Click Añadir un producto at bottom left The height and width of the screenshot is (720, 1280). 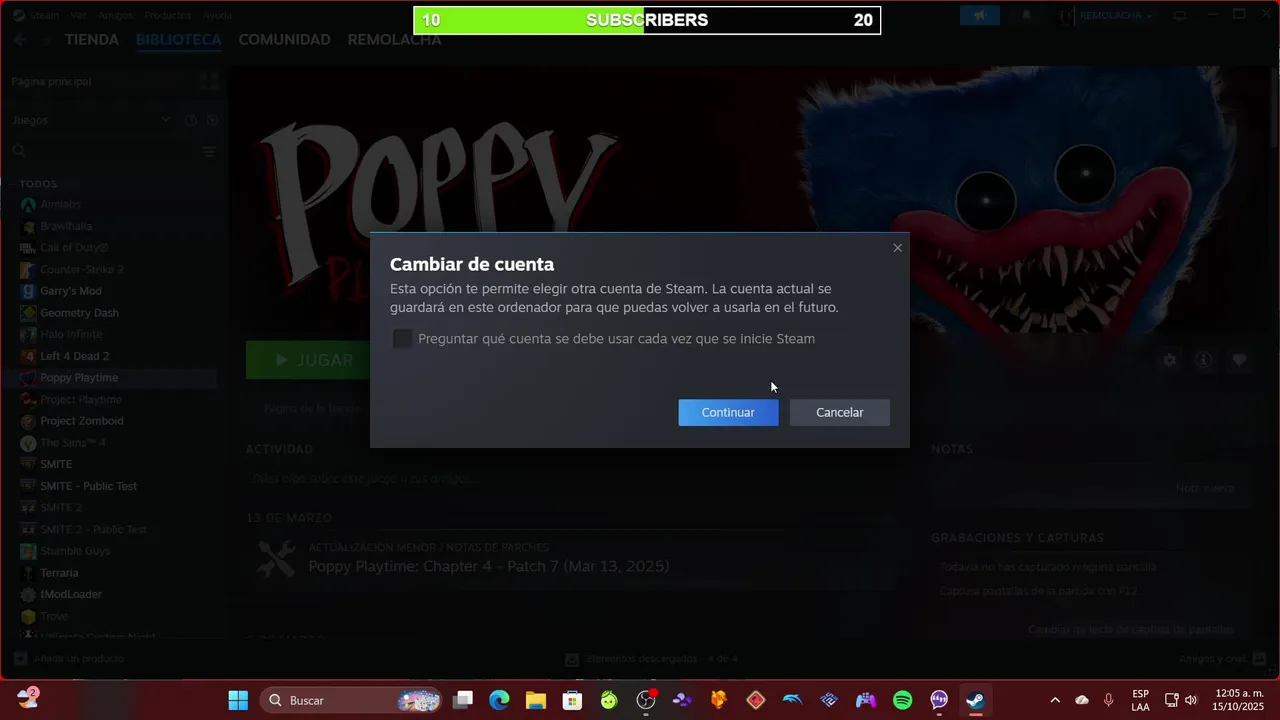point(69,659)
